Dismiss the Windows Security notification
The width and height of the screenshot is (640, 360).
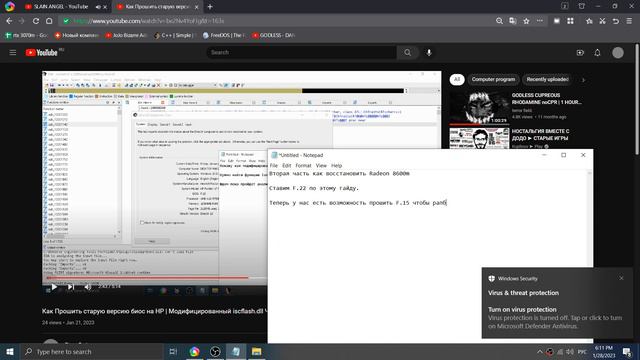tap(621, 278)
